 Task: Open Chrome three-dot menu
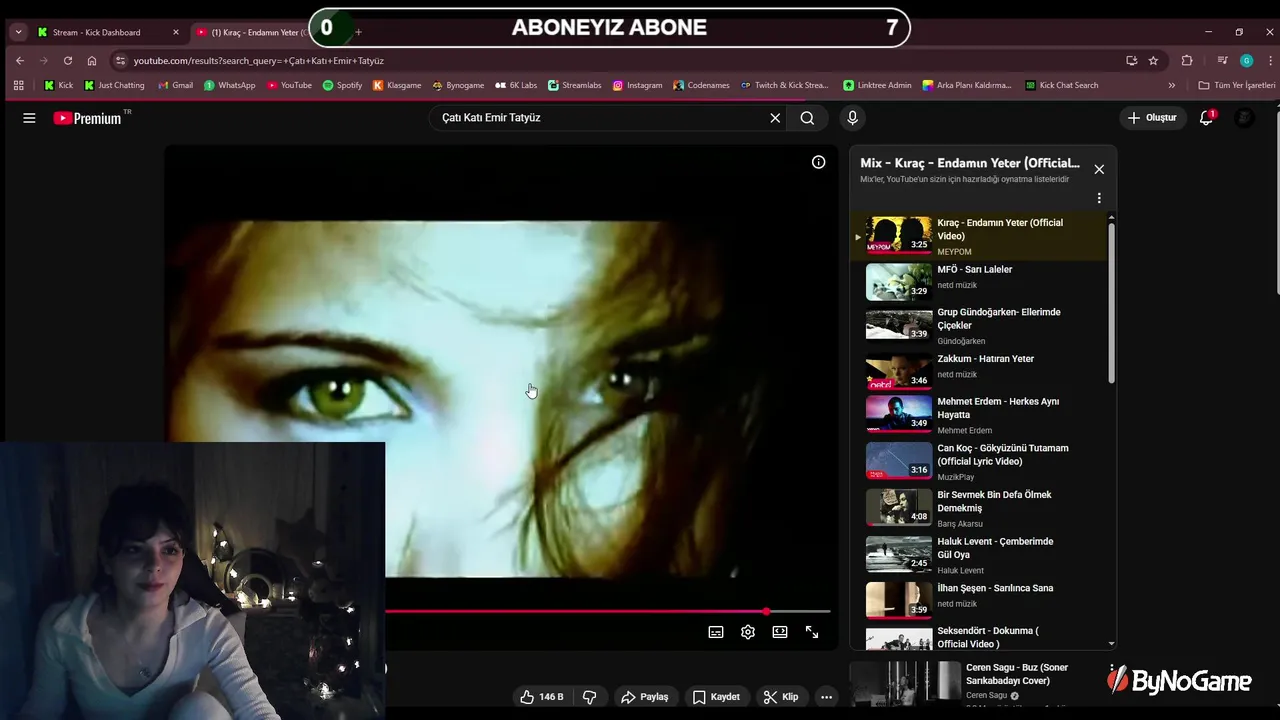tap(1270, 60)
